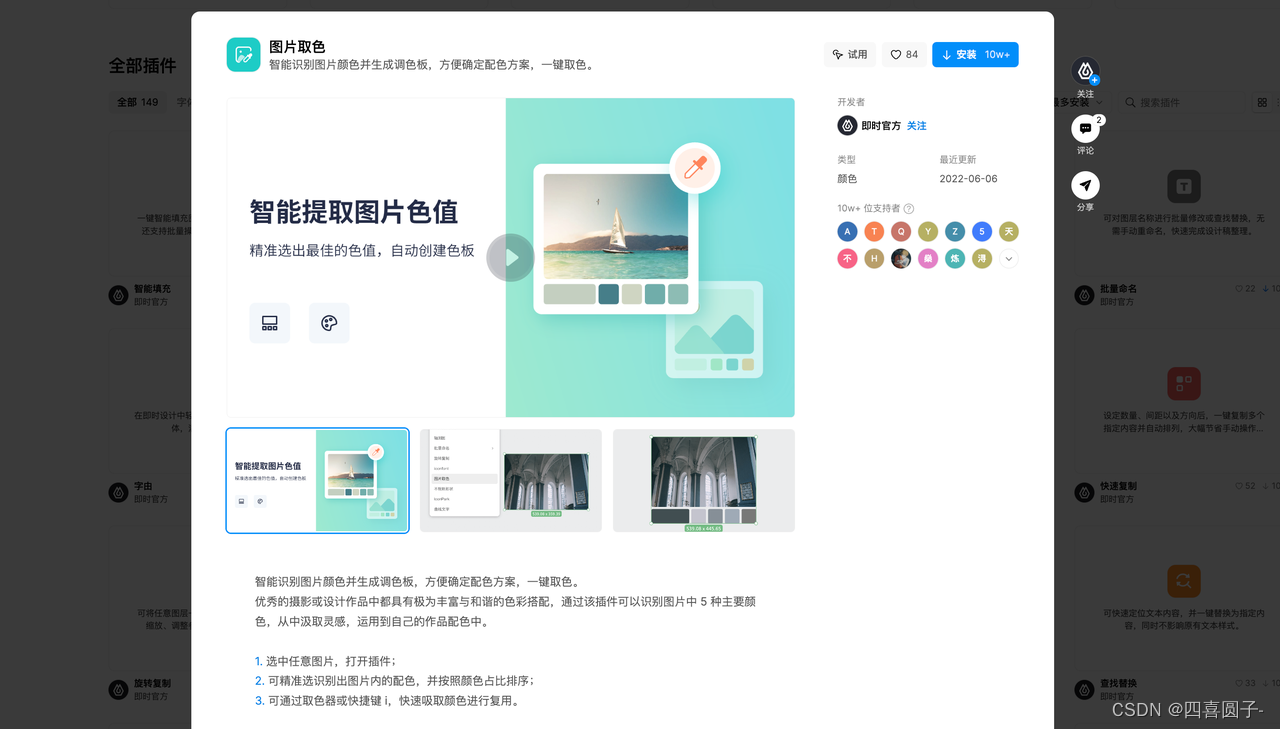
Task: Open the Q supporter avatar
Action: 901,231
